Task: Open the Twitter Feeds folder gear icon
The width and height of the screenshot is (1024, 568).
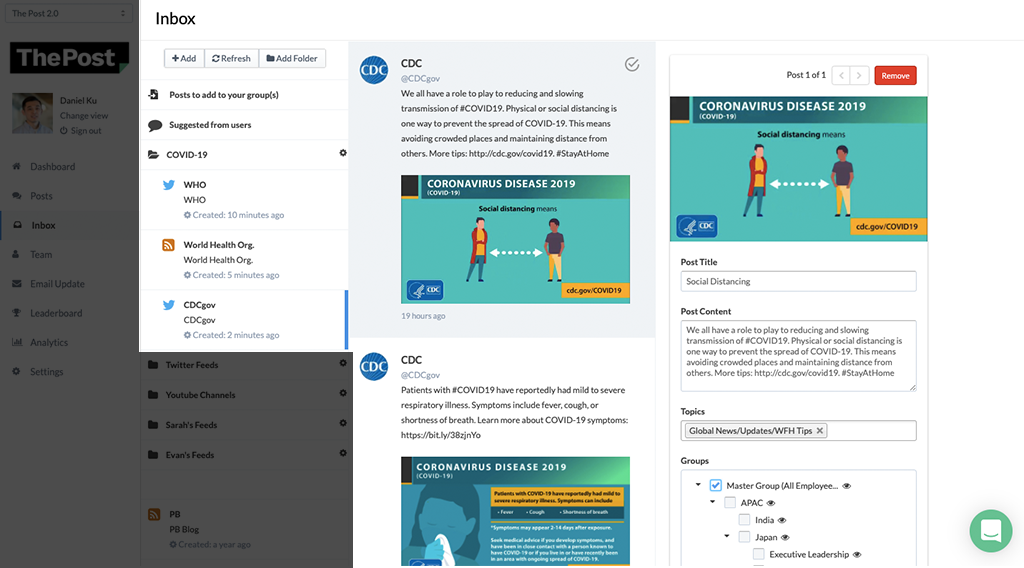Action: coord(343,363)
